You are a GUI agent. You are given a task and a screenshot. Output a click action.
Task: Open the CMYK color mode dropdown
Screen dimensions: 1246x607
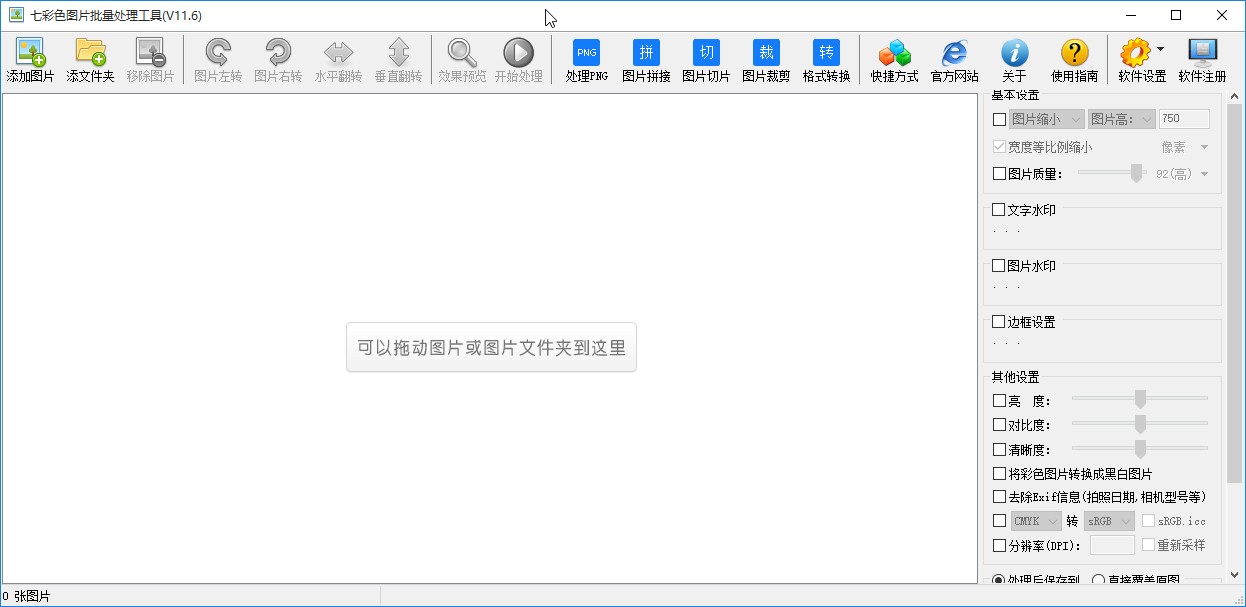point(1035,521)
